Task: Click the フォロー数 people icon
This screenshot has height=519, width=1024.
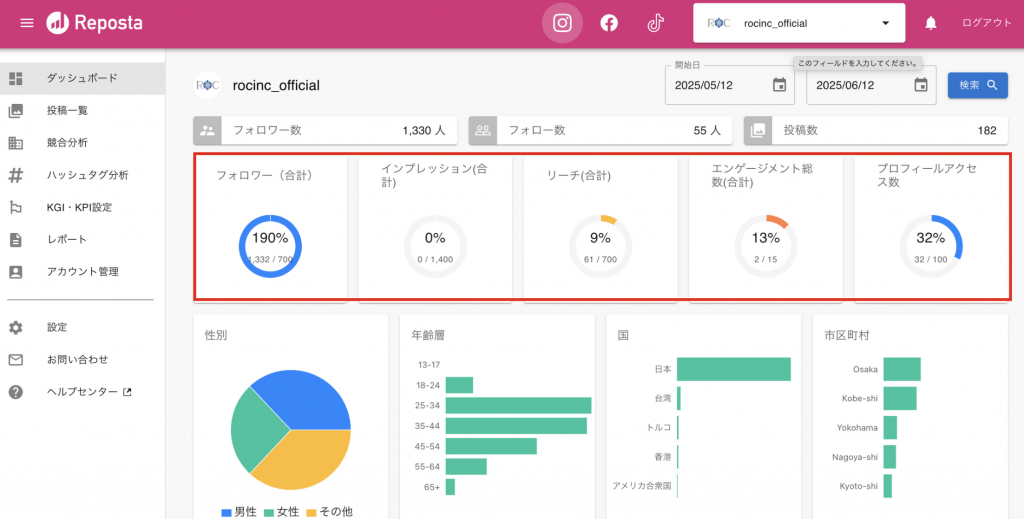Action: pos(483,131)
